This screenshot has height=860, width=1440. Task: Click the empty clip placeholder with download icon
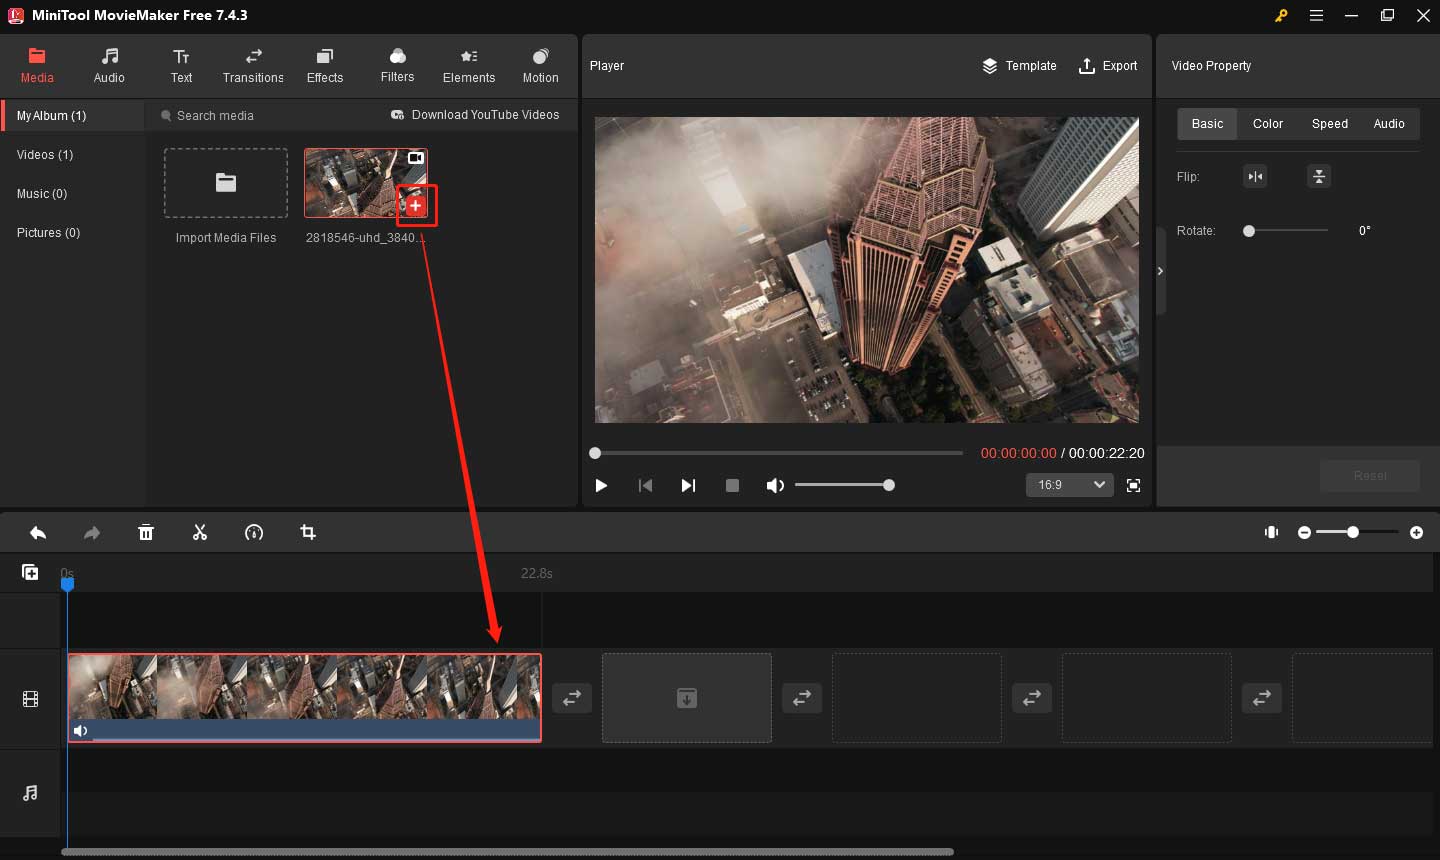click(x=687, y=698)
